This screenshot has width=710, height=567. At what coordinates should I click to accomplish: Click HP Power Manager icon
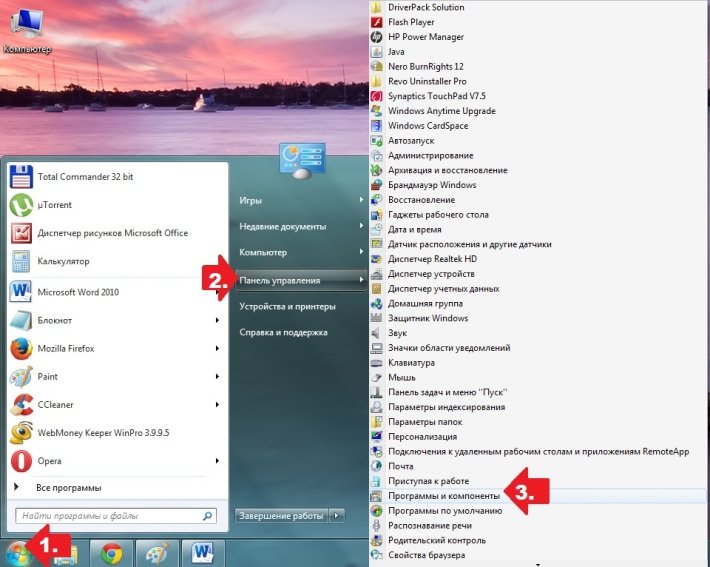tap(376, 37)
